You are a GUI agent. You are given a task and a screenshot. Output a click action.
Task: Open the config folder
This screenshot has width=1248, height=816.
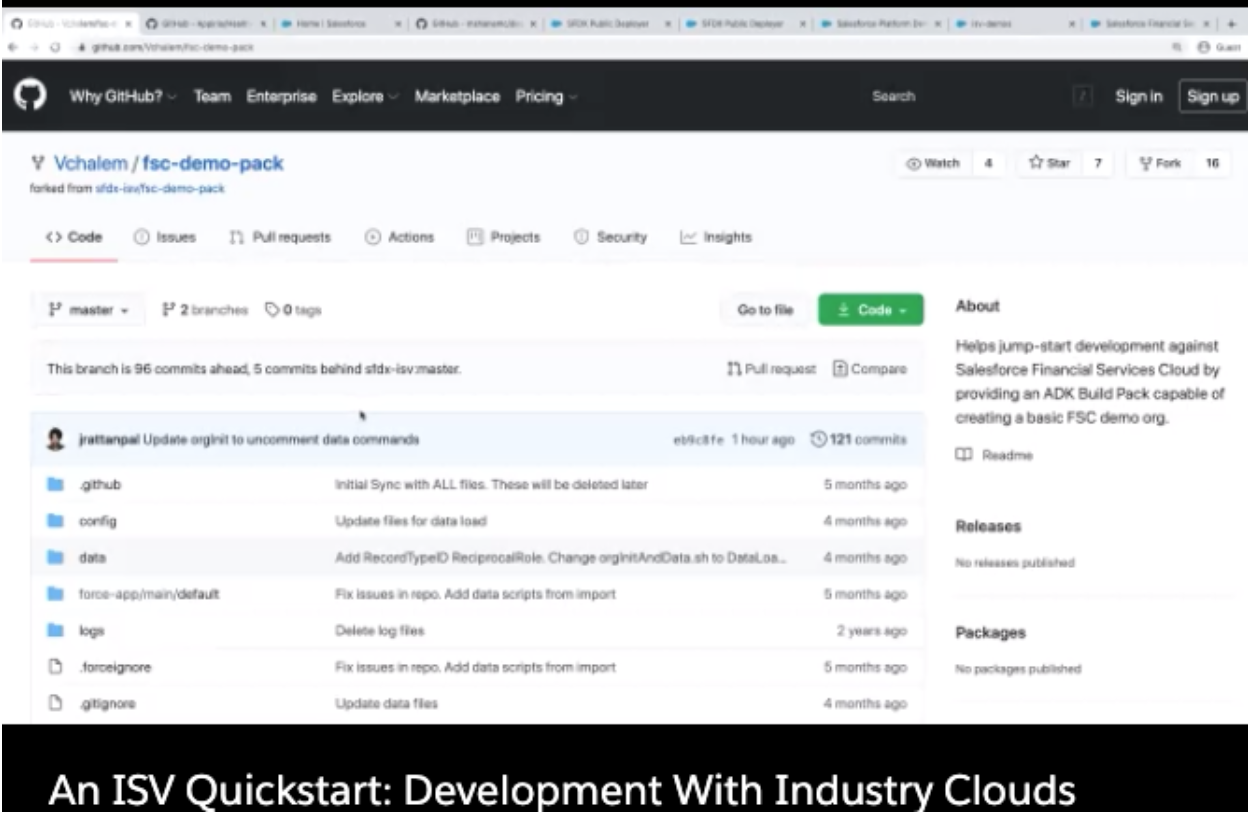pos(98,521)
